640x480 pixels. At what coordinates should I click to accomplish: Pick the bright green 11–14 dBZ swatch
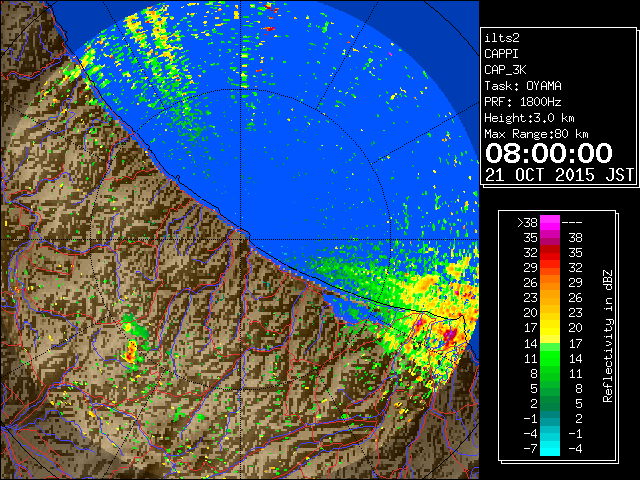click(550, 358)
